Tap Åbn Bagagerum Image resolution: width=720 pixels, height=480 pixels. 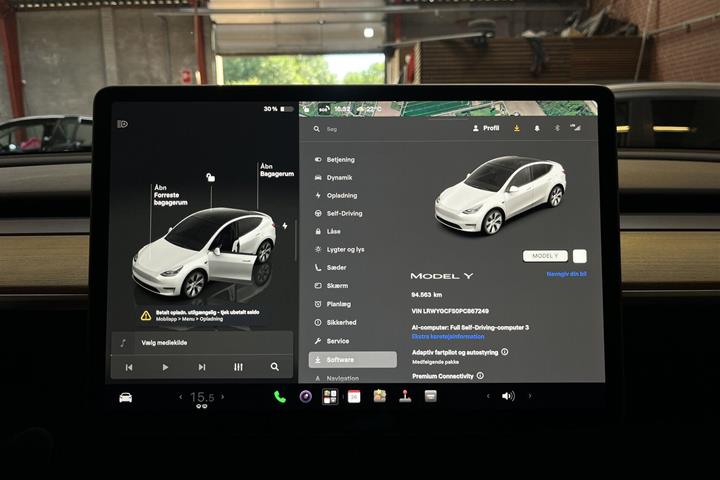click(x=277, y=170)
